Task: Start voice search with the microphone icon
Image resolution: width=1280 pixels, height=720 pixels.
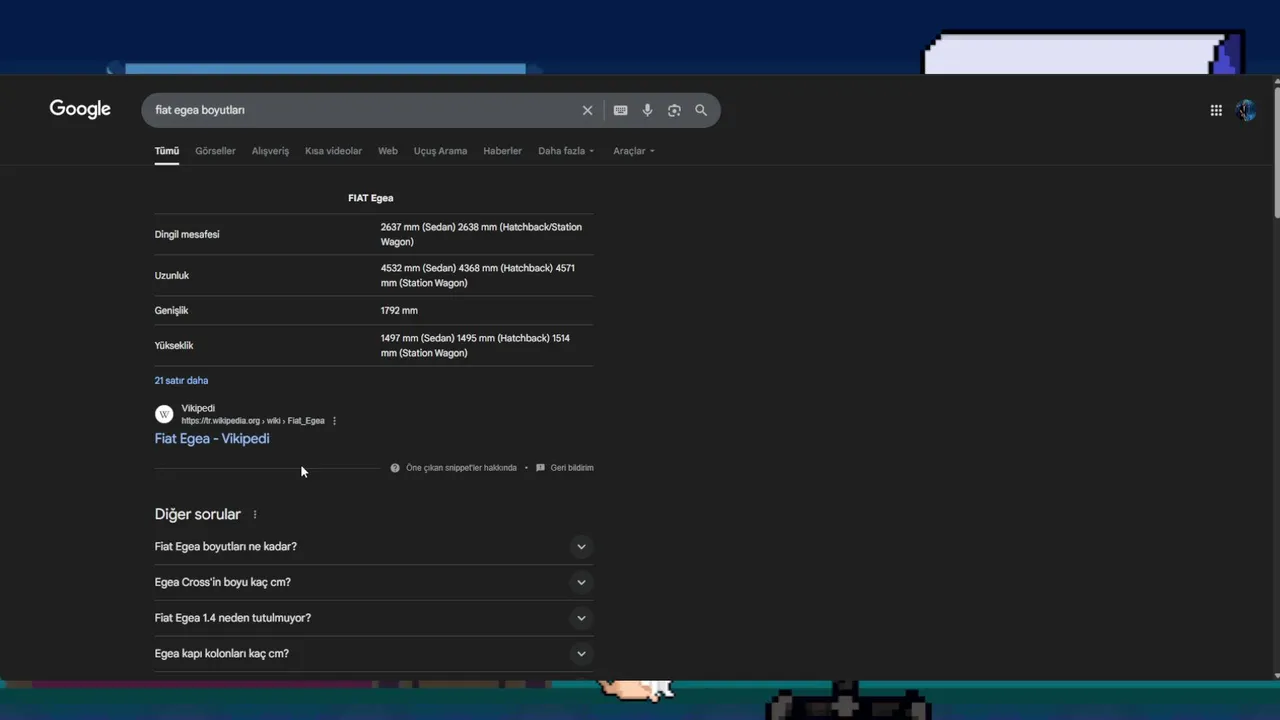Action: coord(647,110)
